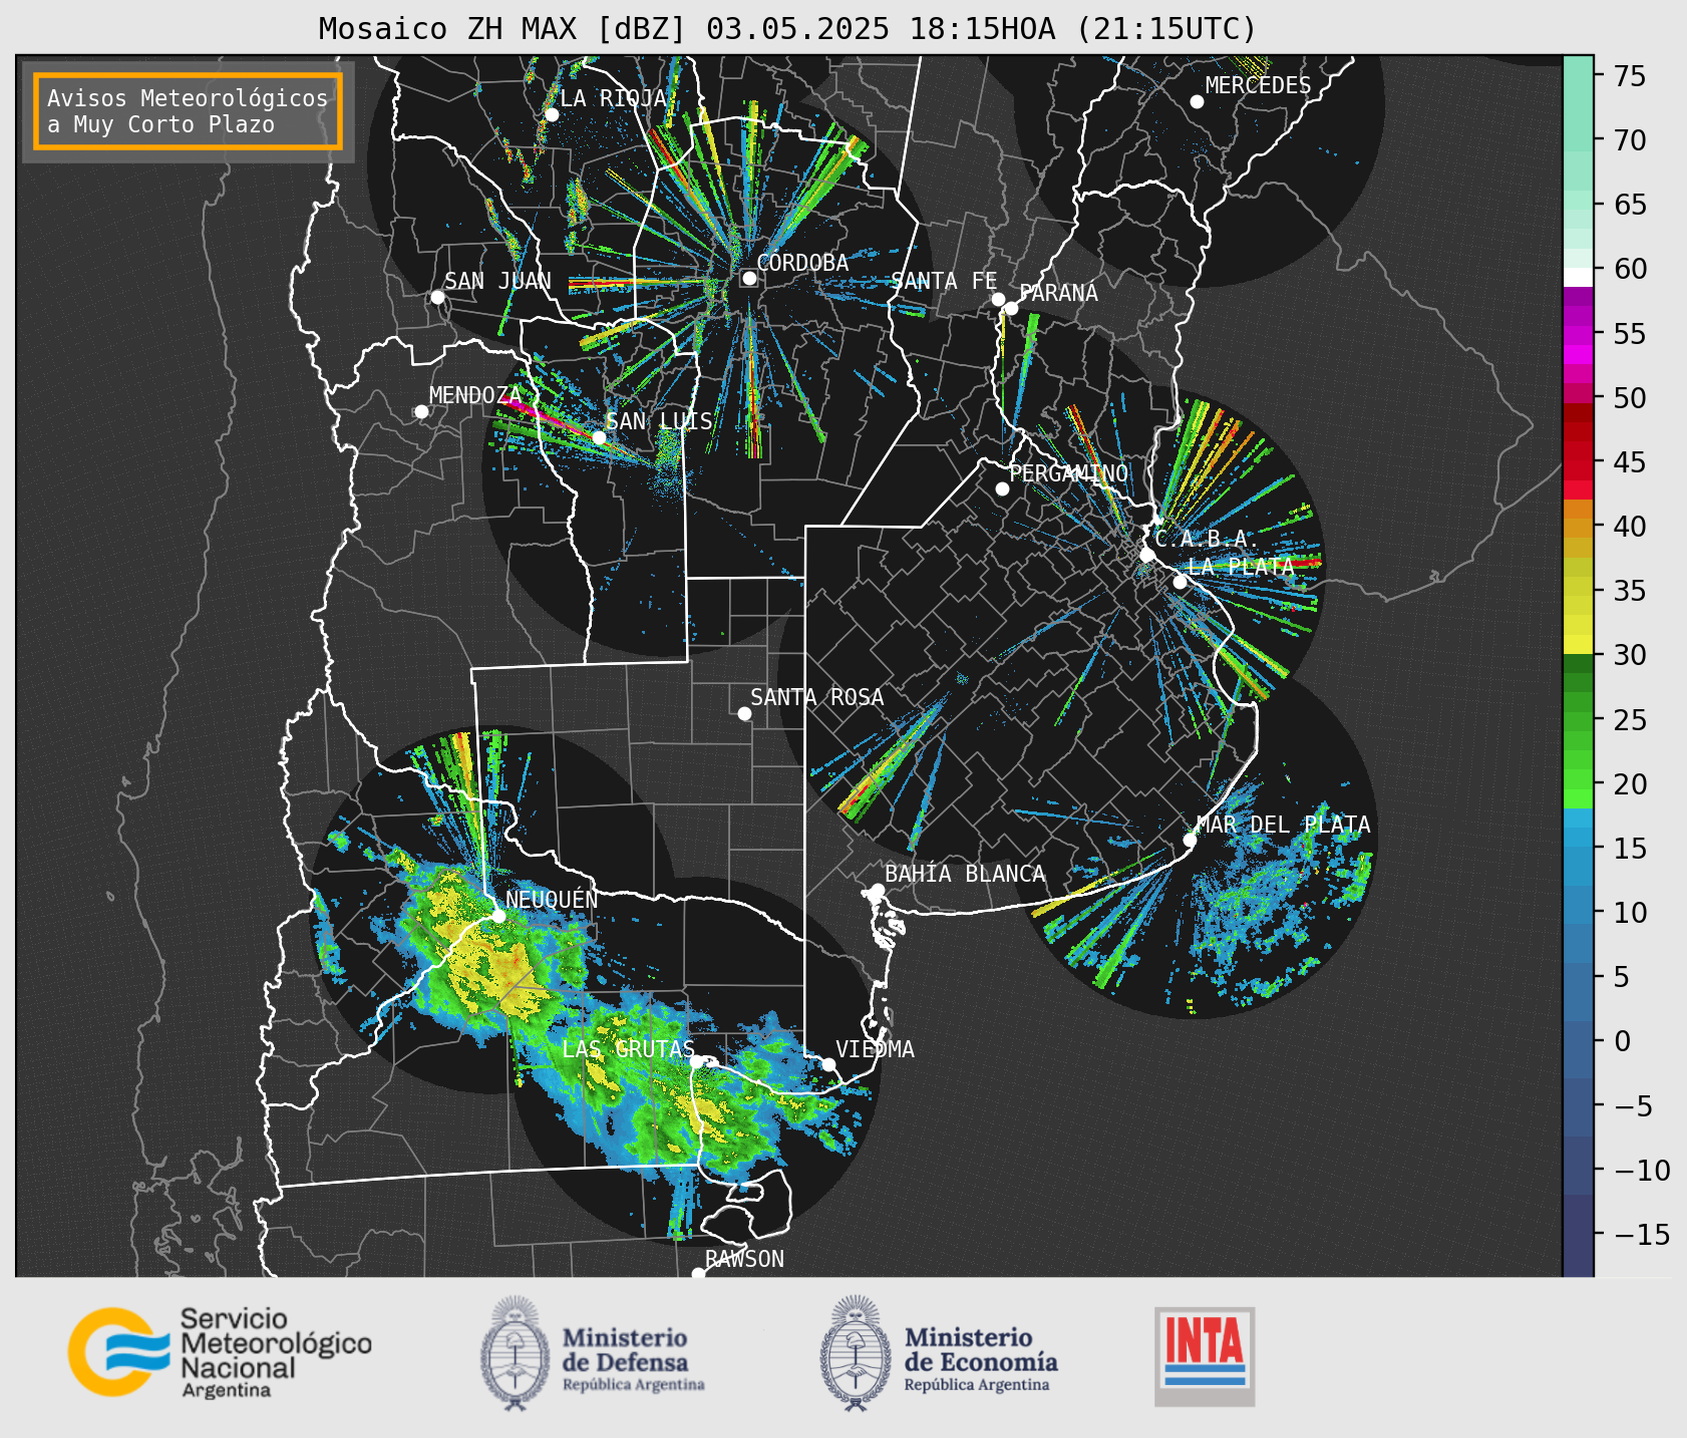Click the green 25 dBZ band on colorbar
The height and width of the screenshot is (1438, 1687).
click(1578, 719)
